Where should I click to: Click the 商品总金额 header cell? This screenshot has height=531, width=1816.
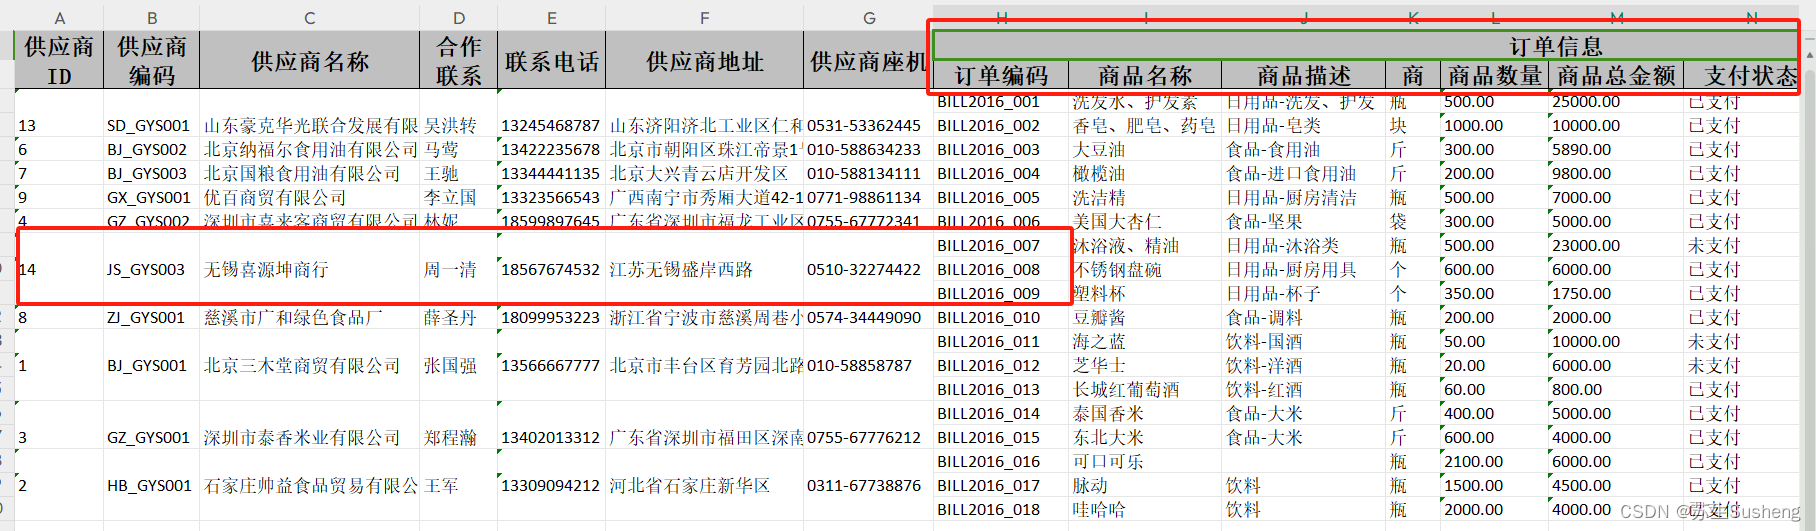tap(1616, 76)
